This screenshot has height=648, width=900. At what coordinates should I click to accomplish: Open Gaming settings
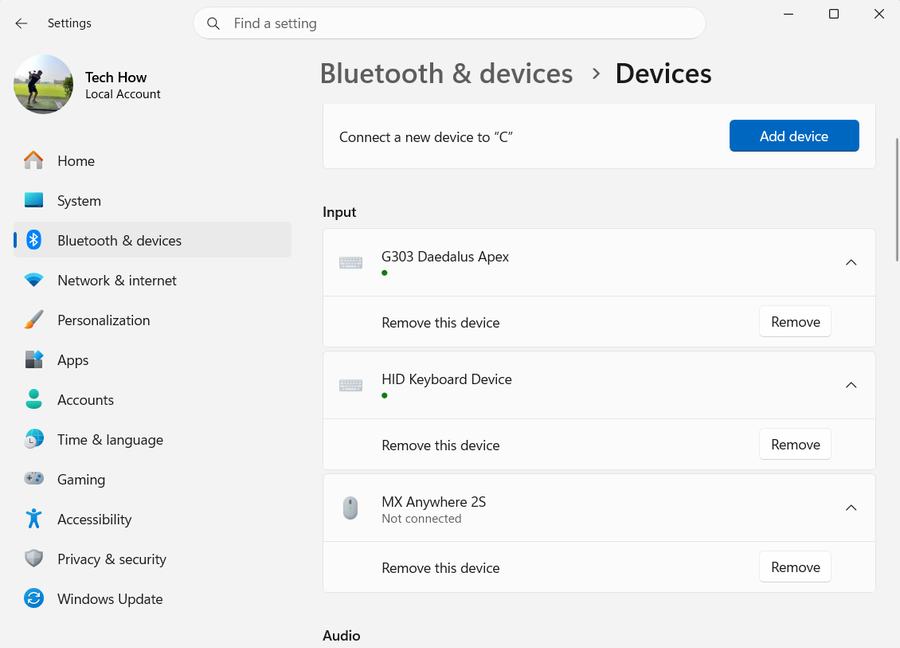point(152,479)
